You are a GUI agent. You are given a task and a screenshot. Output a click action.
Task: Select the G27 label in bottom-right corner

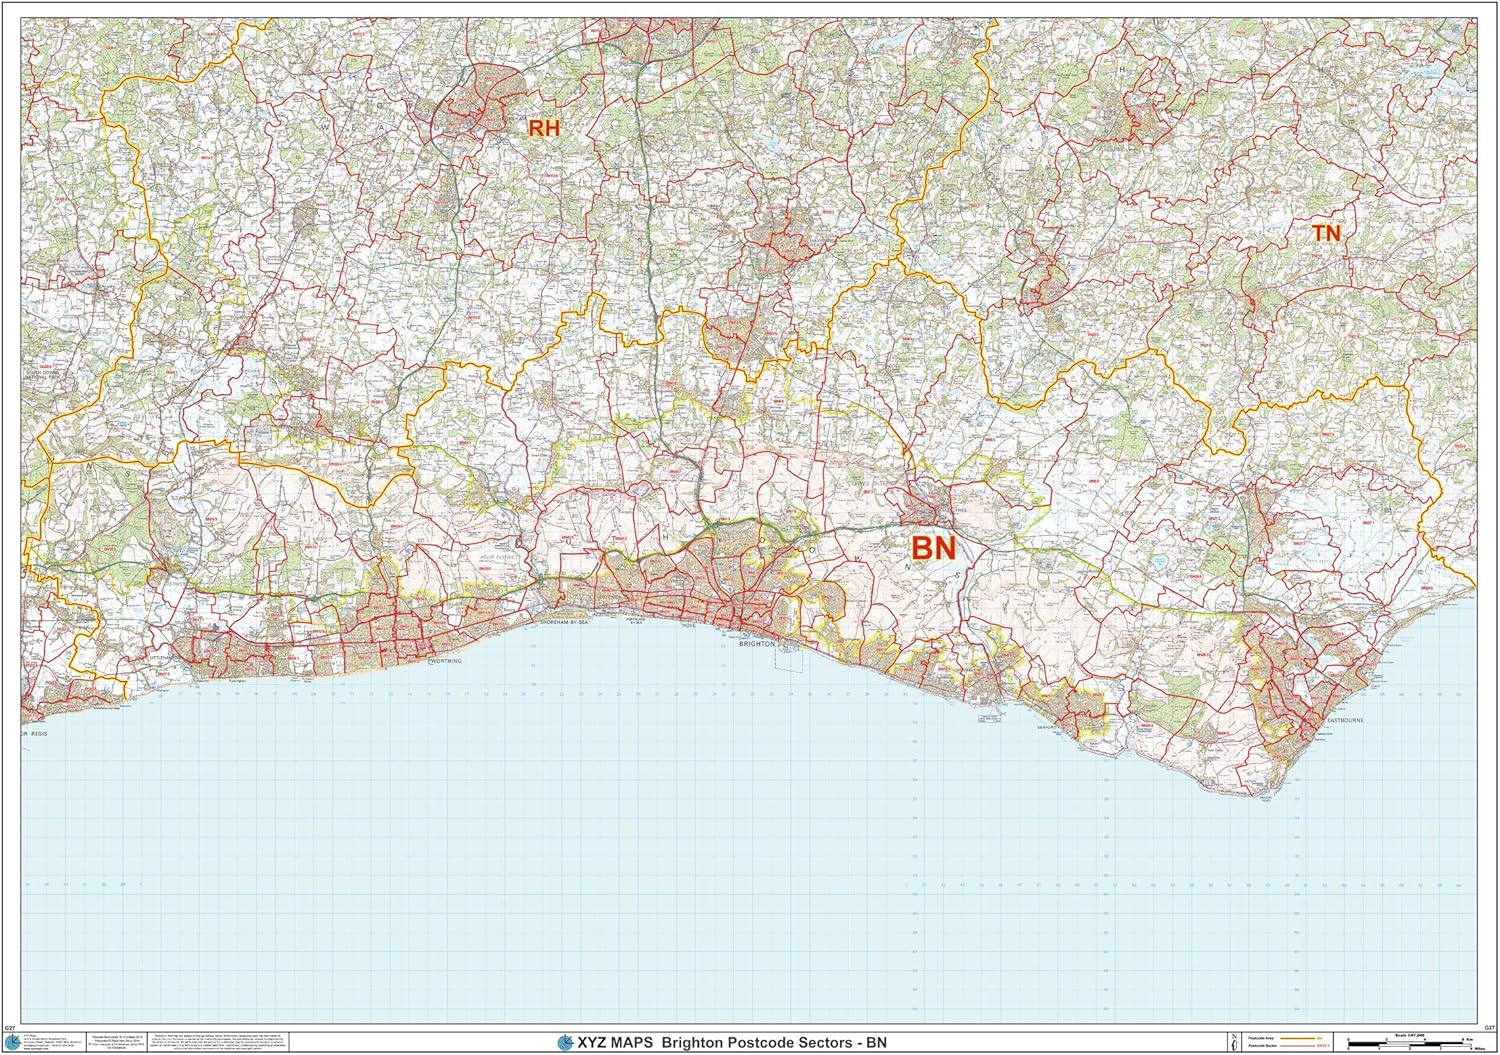tap(1488, 1027)
